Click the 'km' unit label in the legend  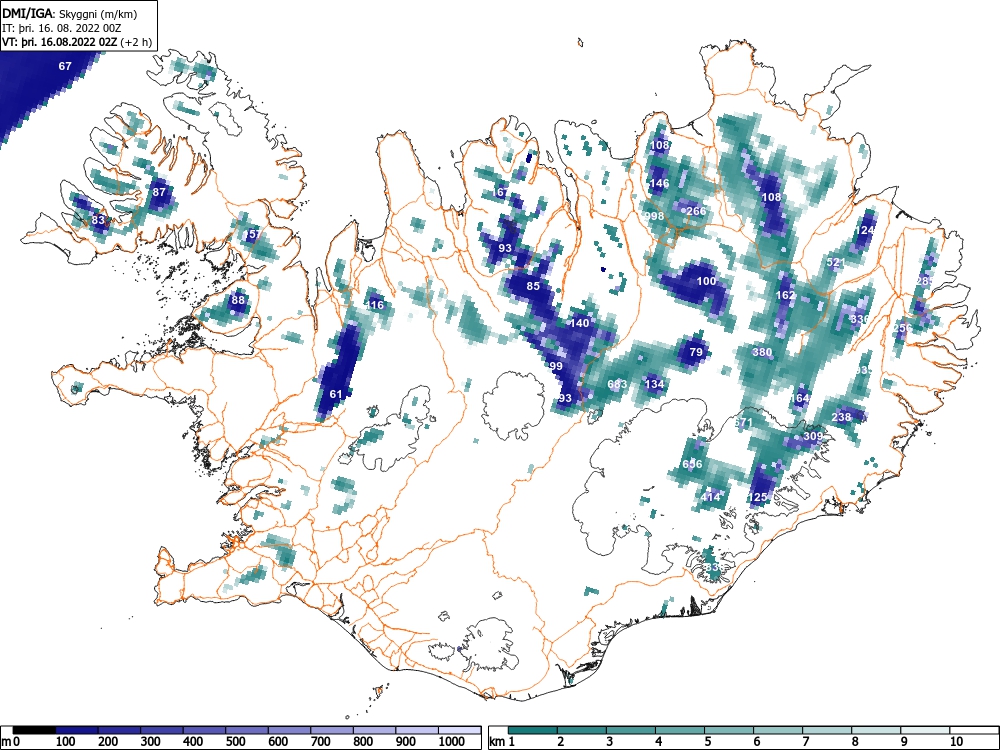click(x=496, y=742)
